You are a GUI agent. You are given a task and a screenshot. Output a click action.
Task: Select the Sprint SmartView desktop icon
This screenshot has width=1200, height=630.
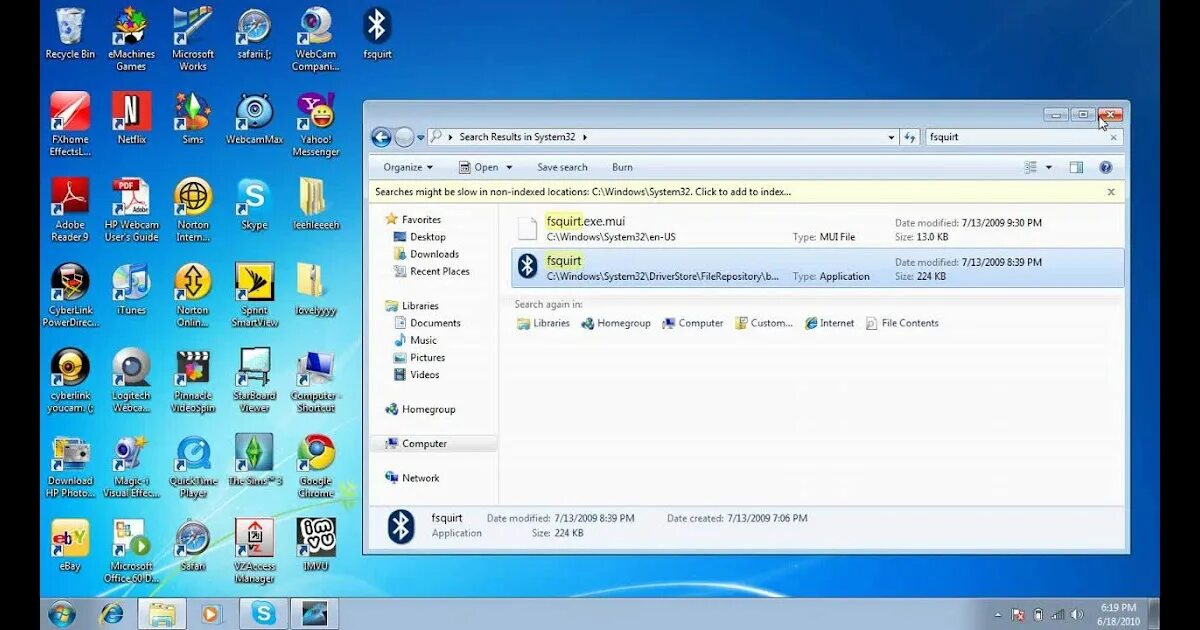254,295
